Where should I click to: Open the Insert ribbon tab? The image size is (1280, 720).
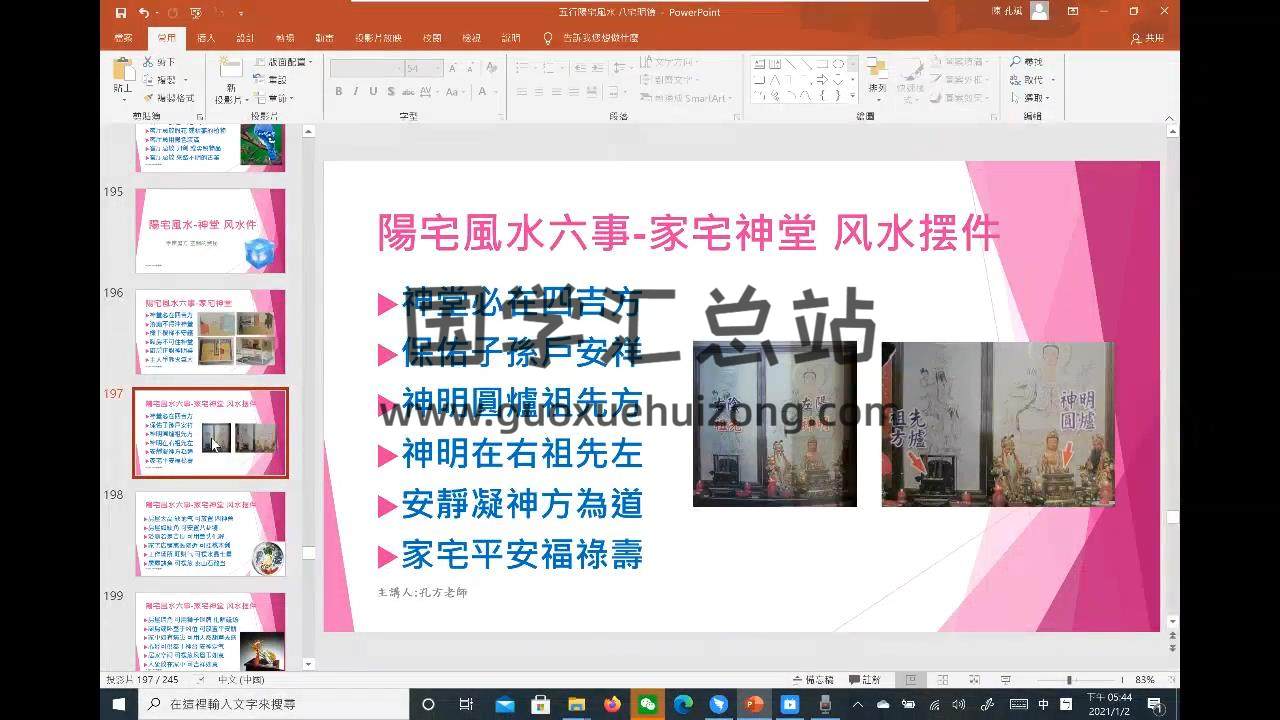(206, 38)
